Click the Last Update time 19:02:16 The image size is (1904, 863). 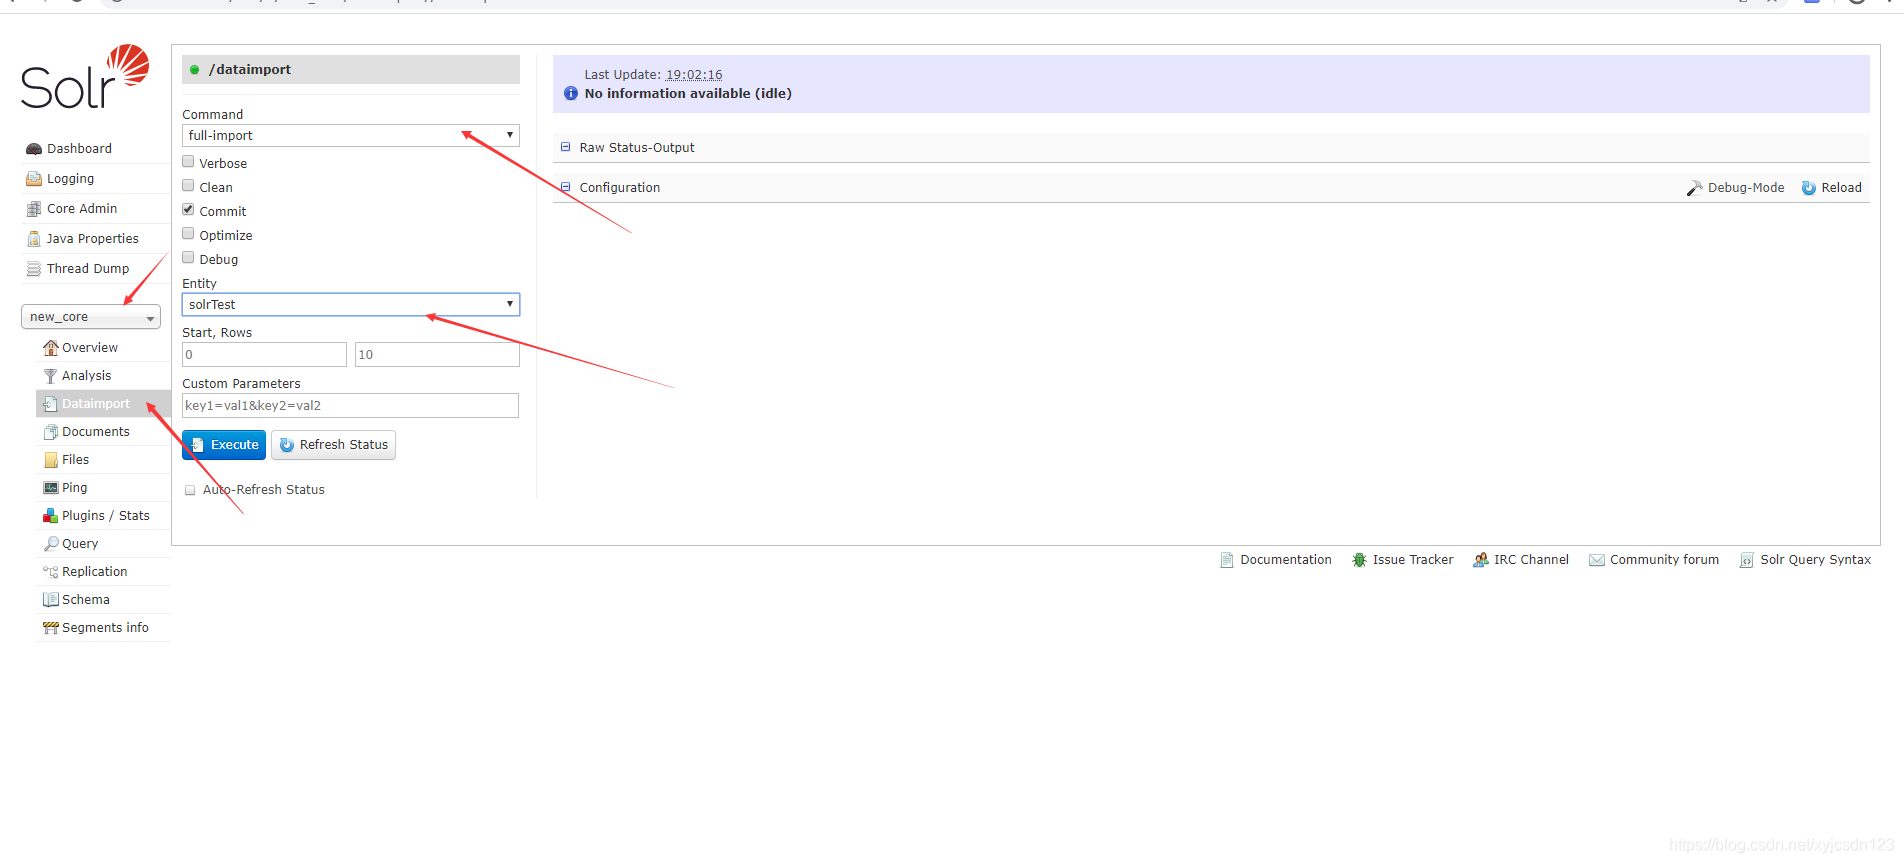(694, 75)
